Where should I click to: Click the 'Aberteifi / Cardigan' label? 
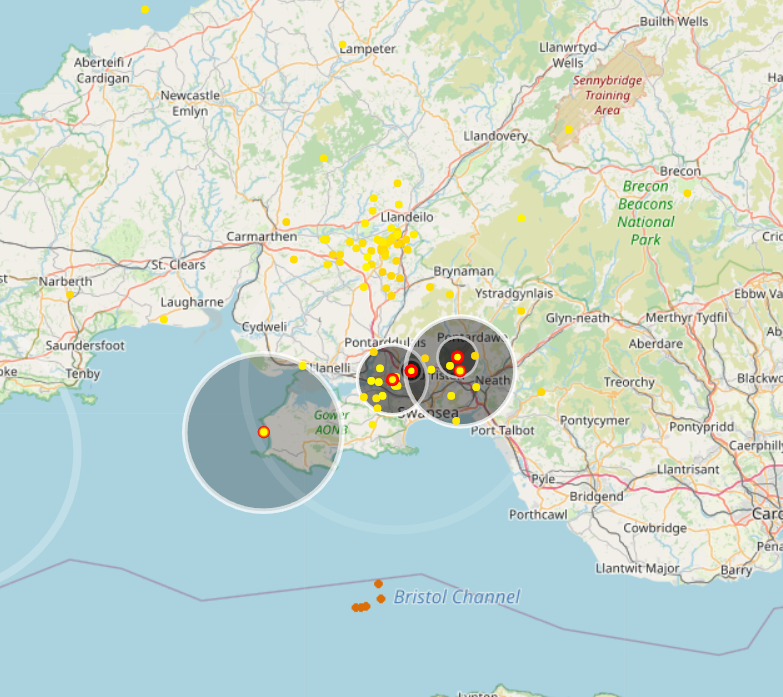103,70
